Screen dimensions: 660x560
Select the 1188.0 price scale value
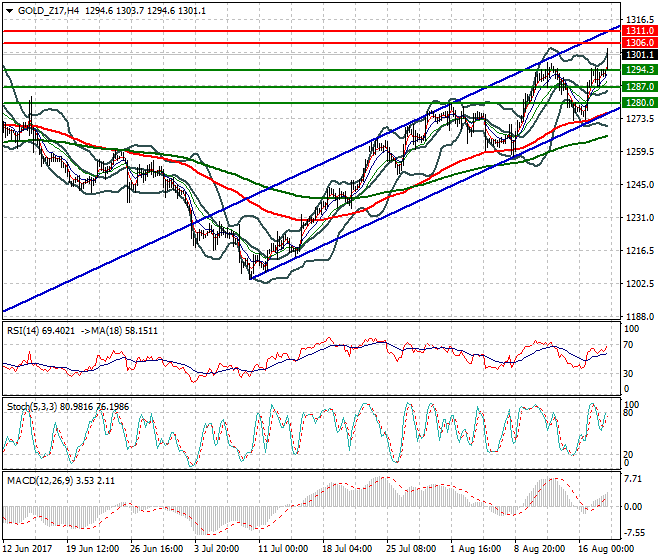tap(640, 317)
